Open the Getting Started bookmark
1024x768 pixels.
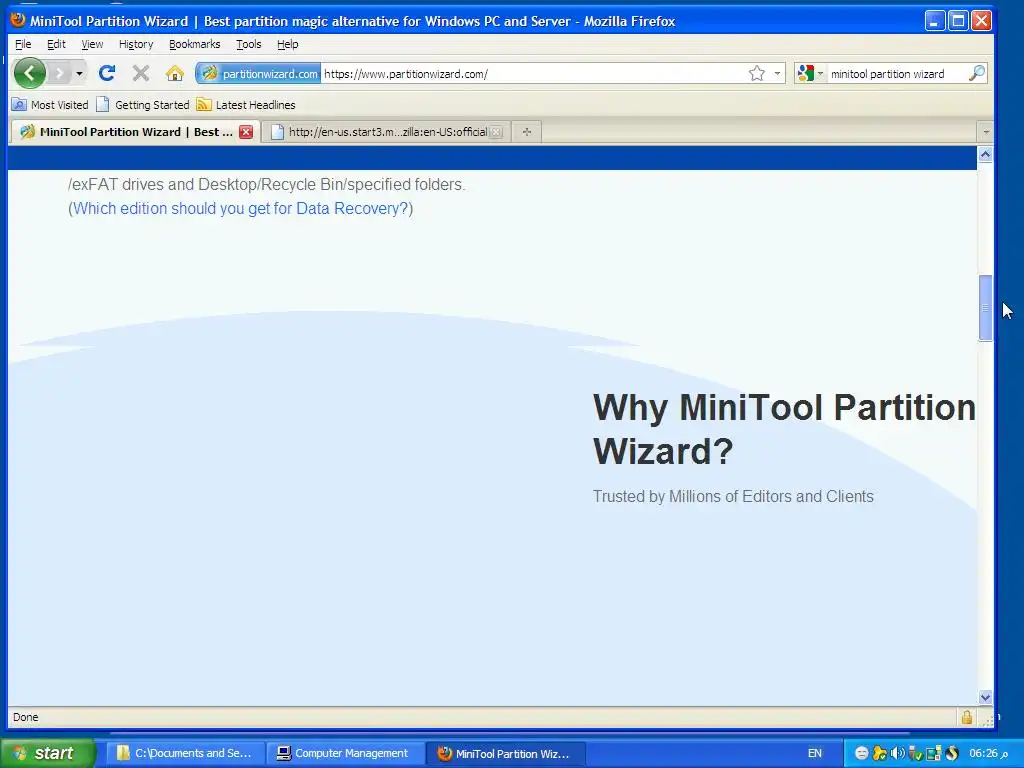point(143,104)
